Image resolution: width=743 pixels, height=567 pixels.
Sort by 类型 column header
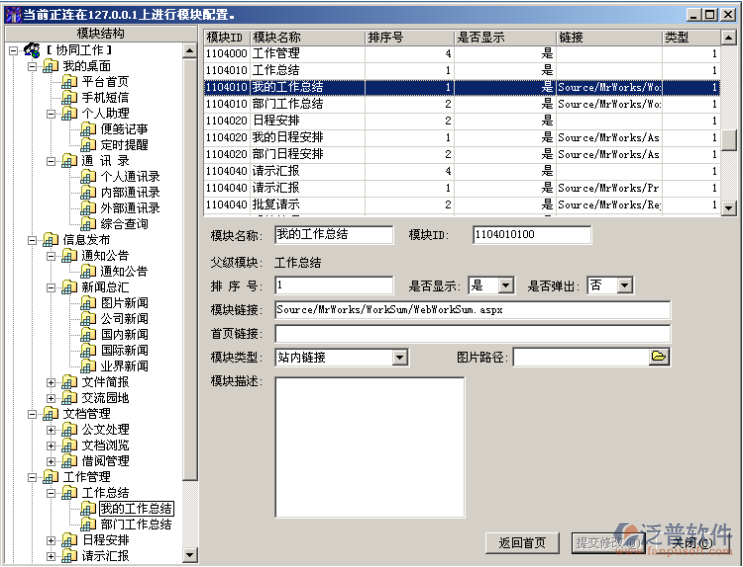[691, 37]
